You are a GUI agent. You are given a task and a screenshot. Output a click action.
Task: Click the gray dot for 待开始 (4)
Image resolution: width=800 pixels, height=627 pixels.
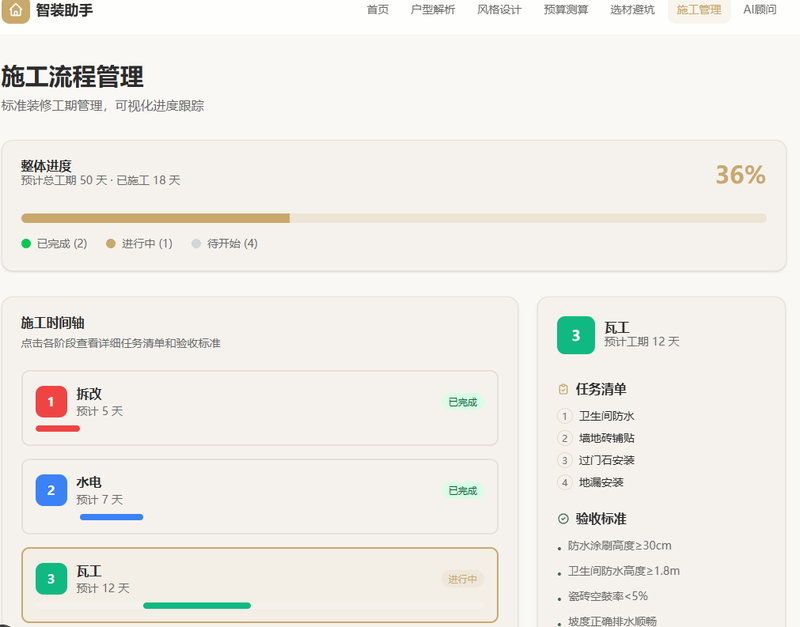click(196, 244)
